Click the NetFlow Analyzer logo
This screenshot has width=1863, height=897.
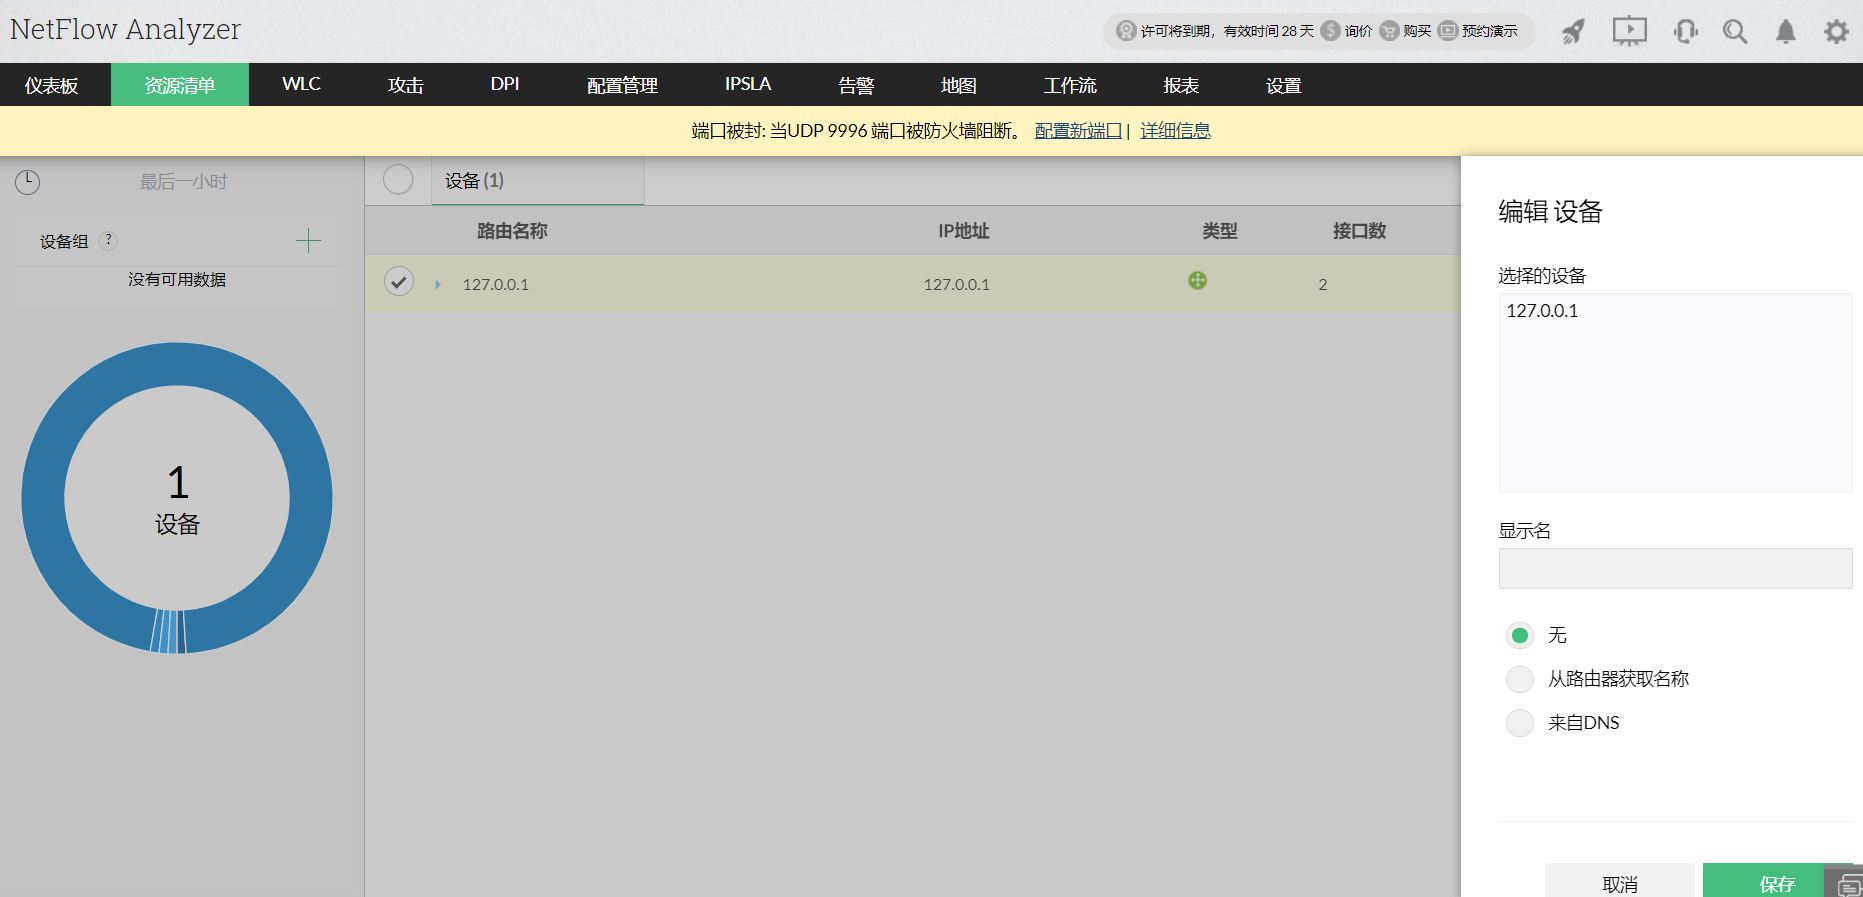(x=125, y=29)
